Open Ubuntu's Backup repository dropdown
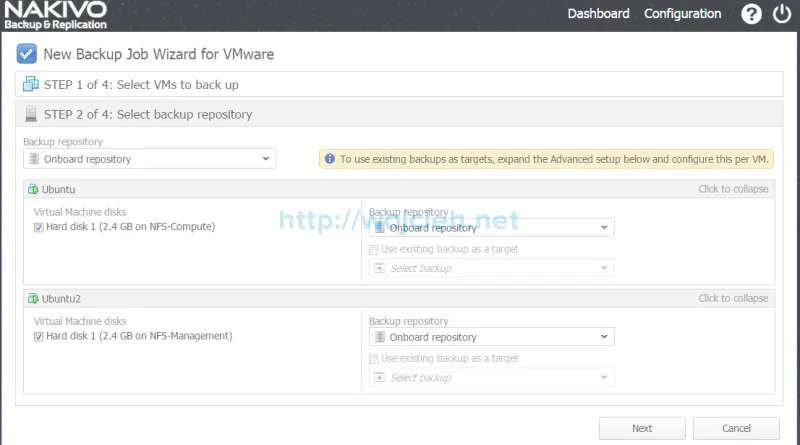The width and height of the screenshot is (800, 445). (x=491, y=228)
